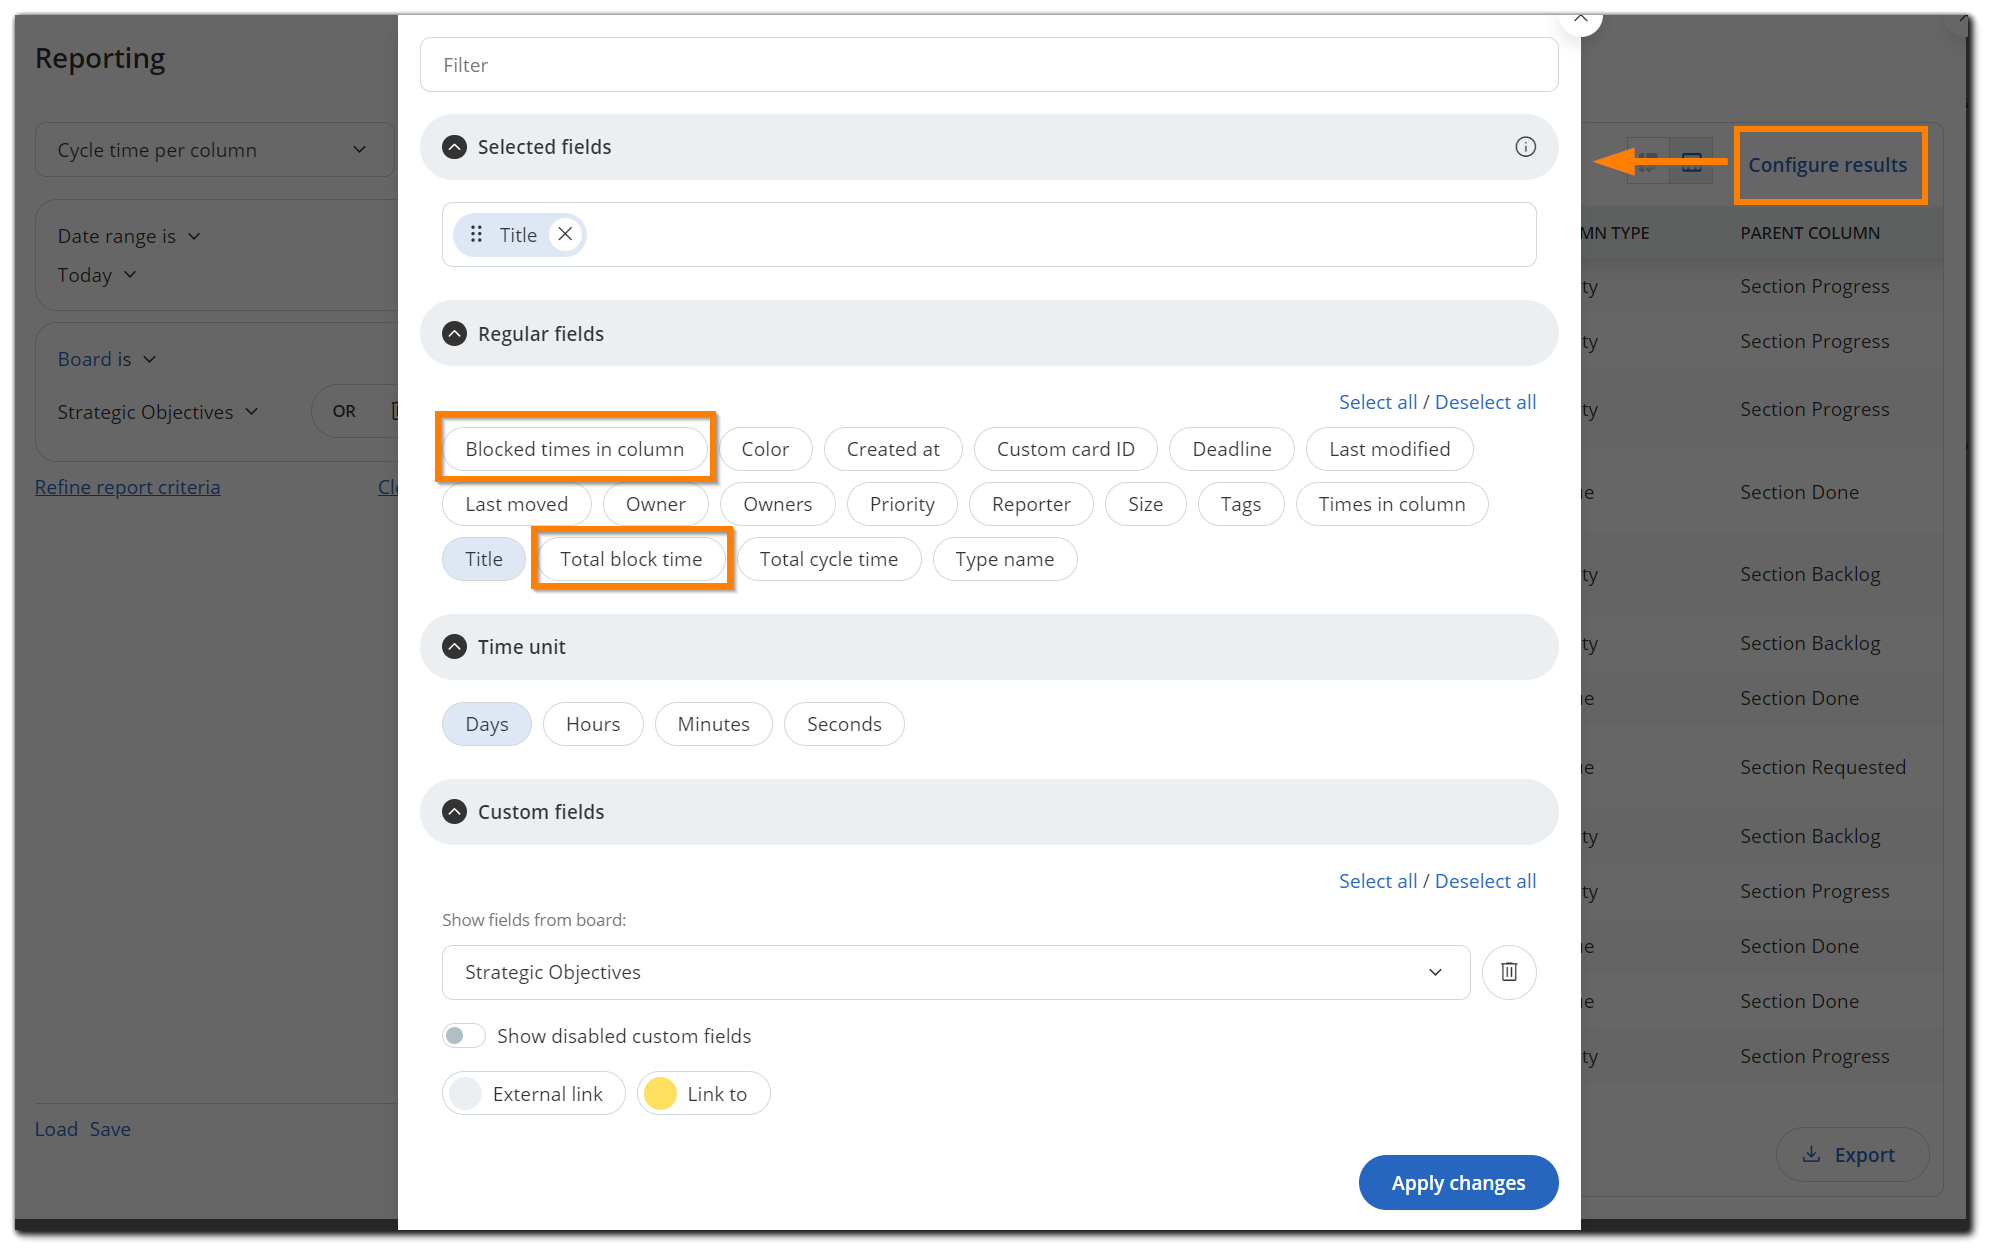Toggle the Created at field chip
Screen dimensions: 1995x1257
893,449
